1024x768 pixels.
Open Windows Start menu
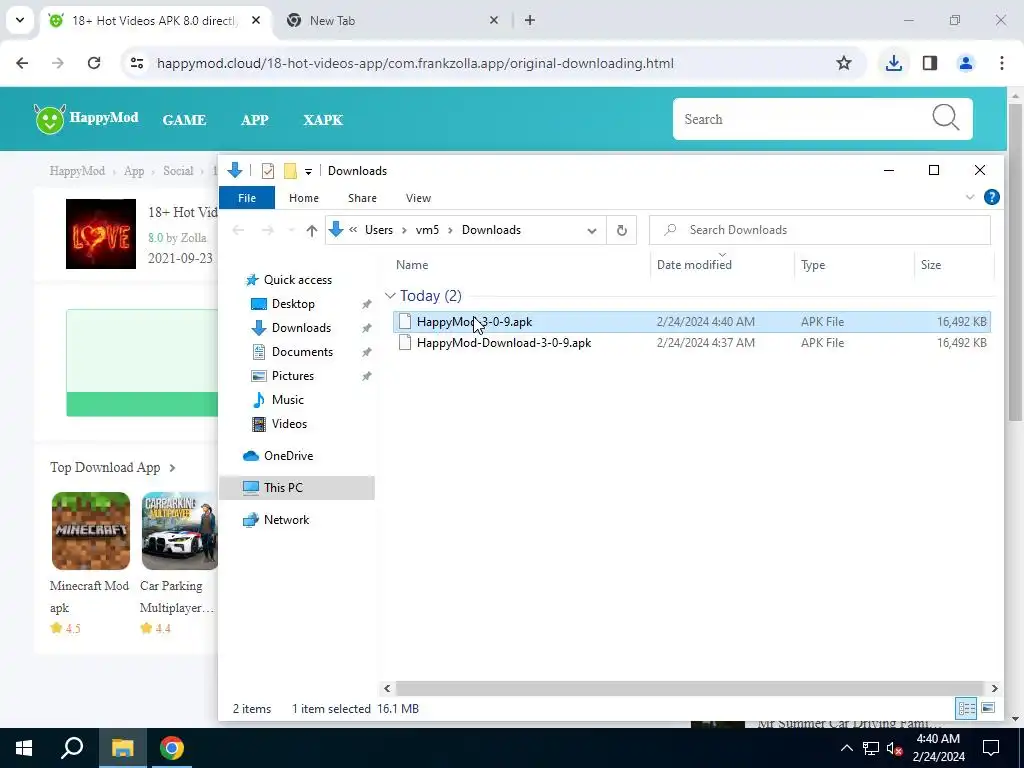(24, 748)
